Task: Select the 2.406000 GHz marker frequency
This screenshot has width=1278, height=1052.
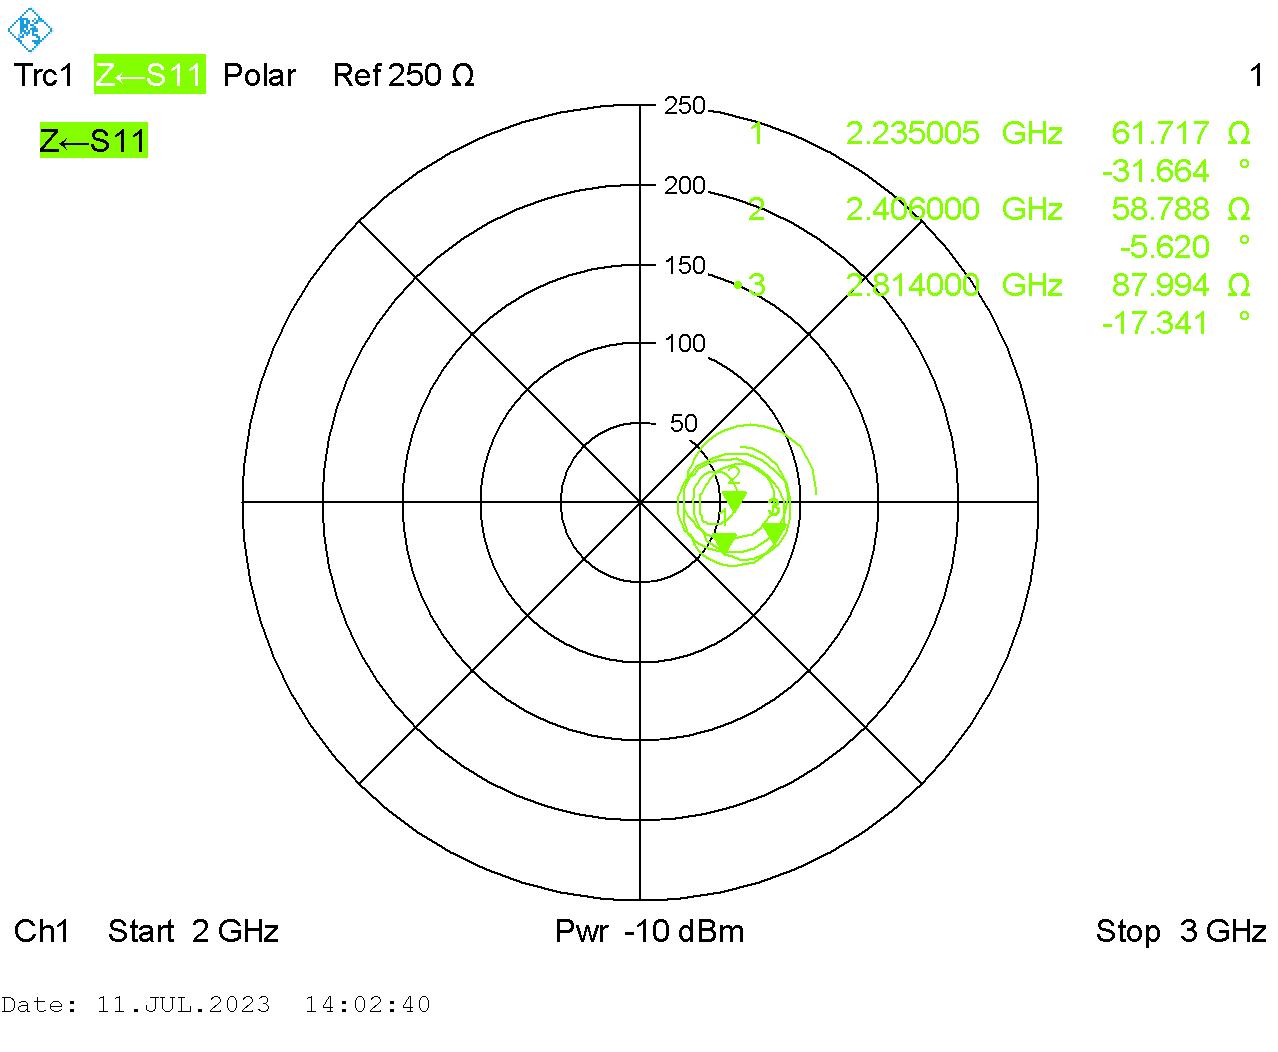Action: tap(954, 209)
